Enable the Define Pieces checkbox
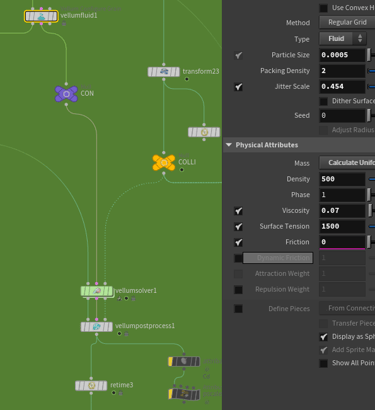 238,309
